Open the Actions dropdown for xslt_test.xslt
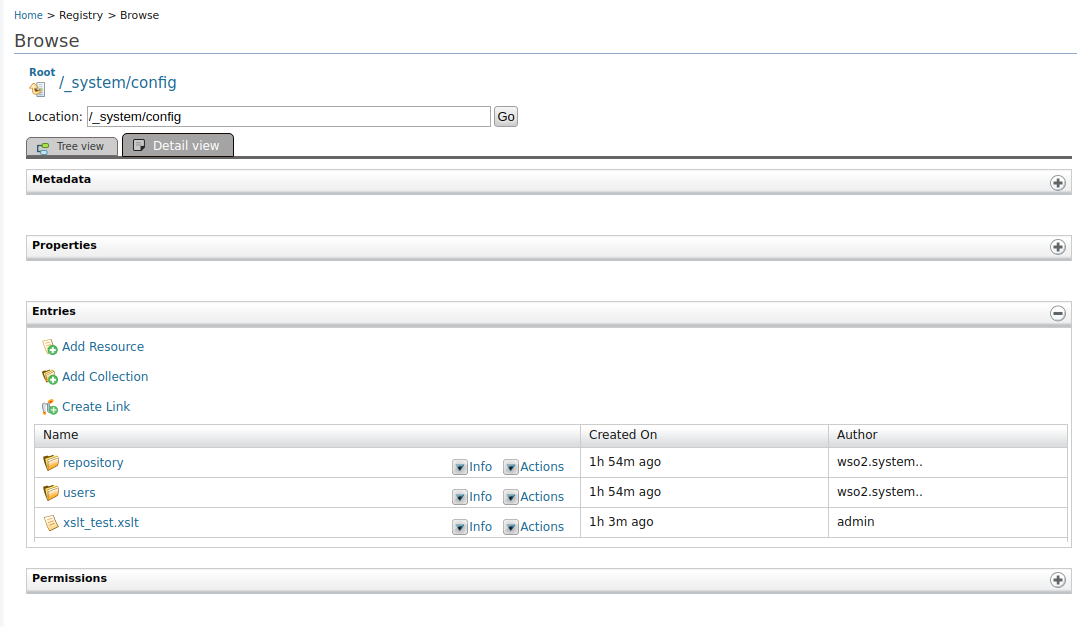The height and width of the screenshot is (627, 1077). click(x=513, y=526)
